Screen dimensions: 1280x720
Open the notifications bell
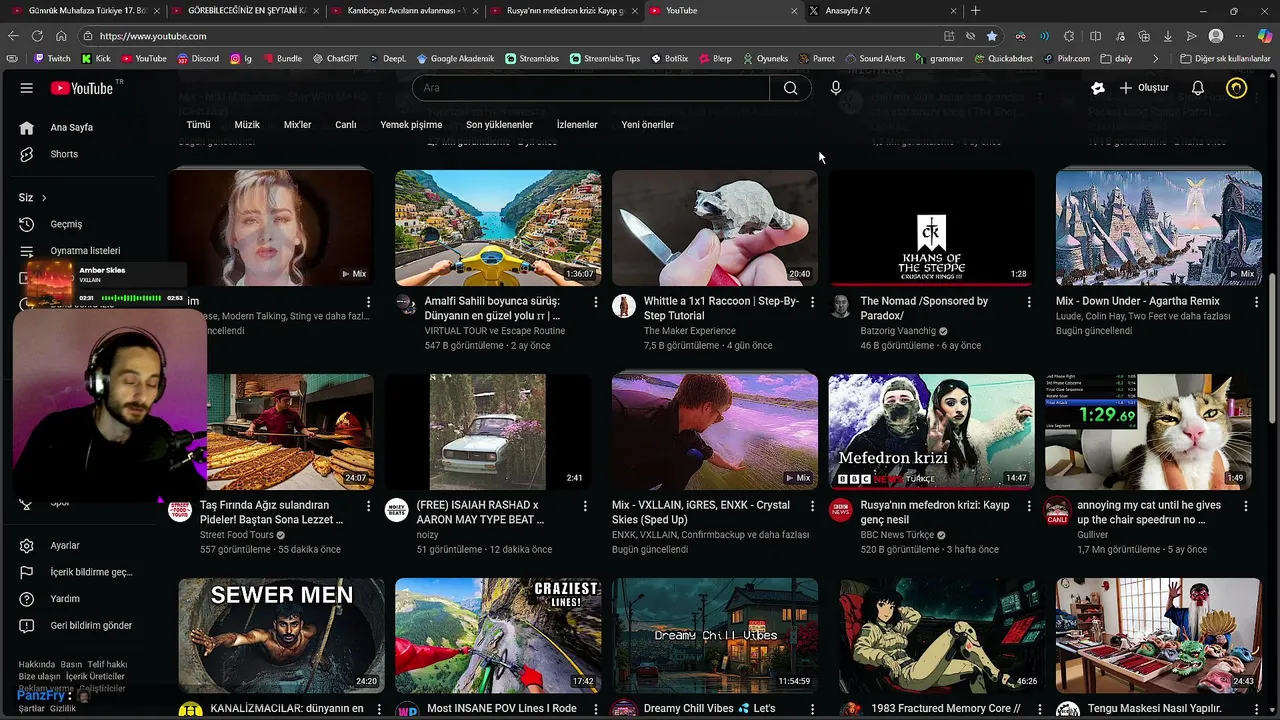(x=1197, y=88)
